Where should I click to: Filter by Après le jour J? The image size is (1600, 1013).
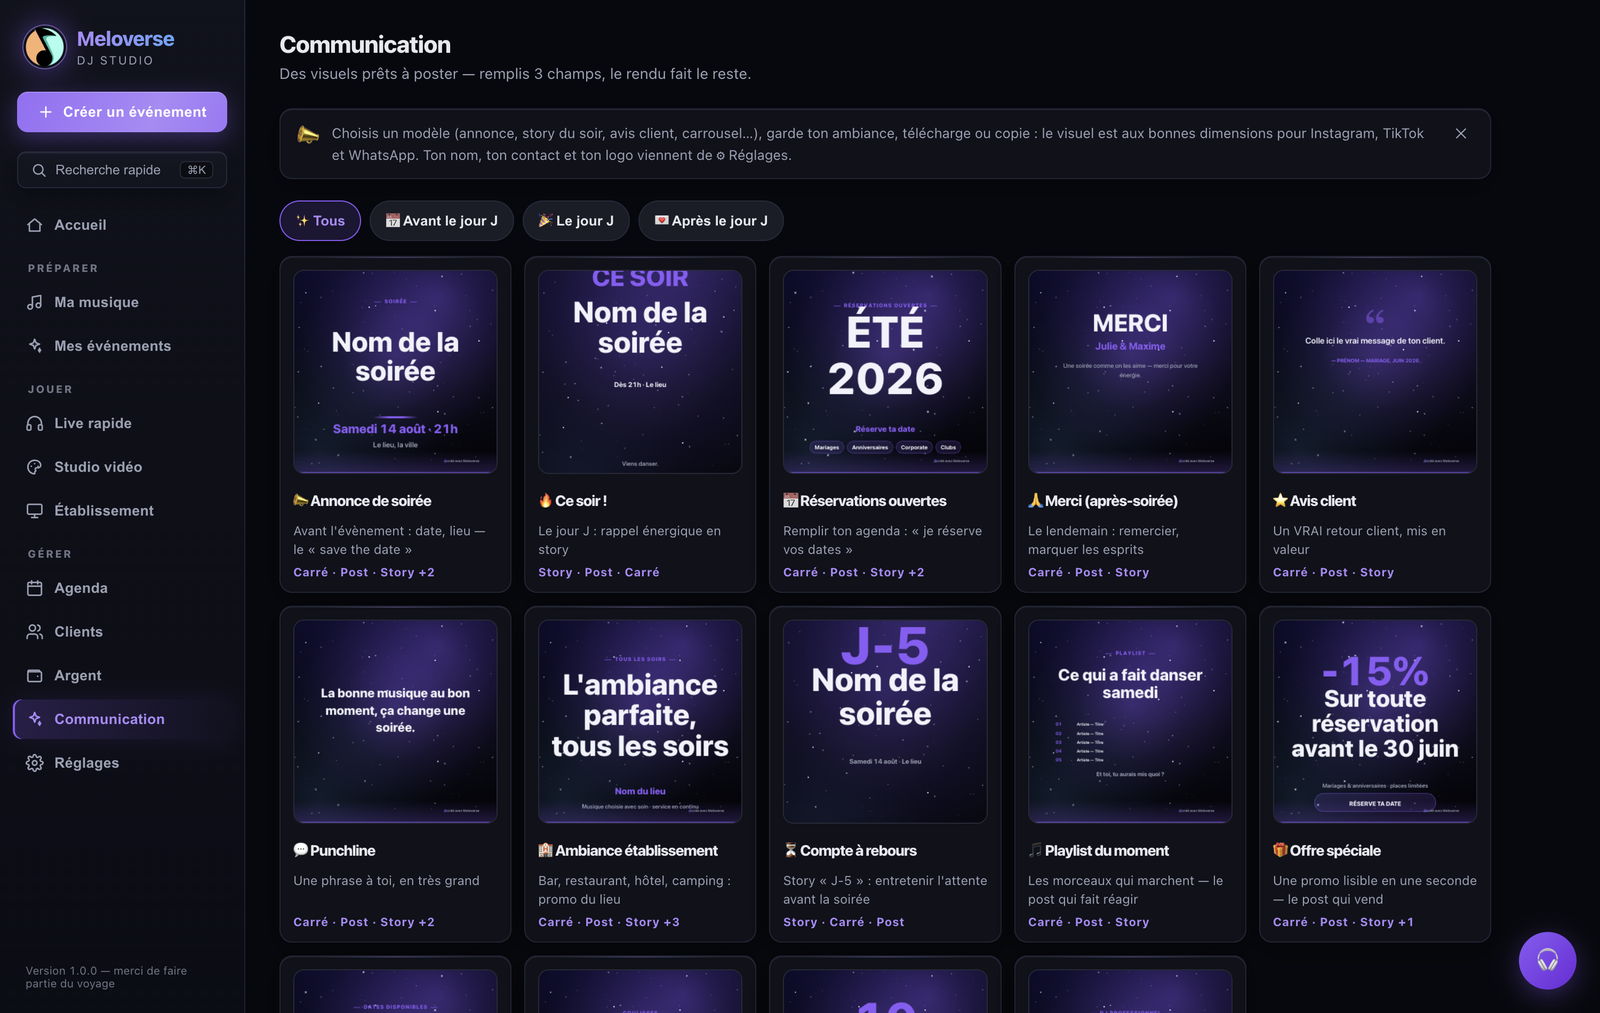pyautogui.click(x=711, y=221)
